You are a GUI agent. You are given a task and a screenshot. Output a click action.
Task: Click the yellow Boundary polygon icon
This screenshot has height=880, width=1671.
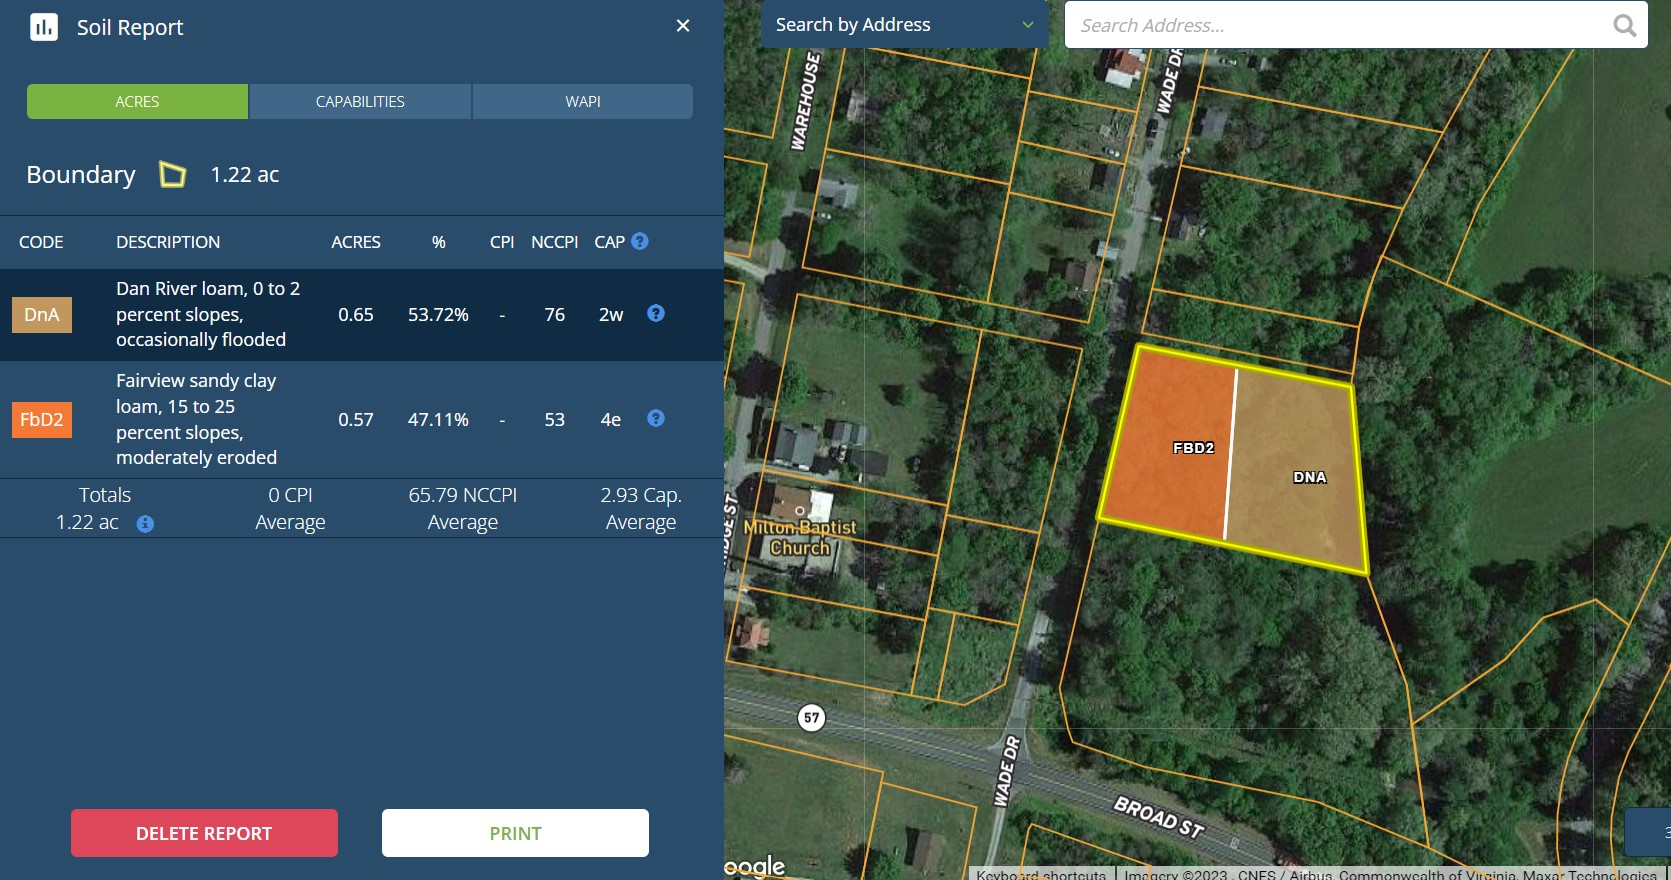tap(173, 175)
